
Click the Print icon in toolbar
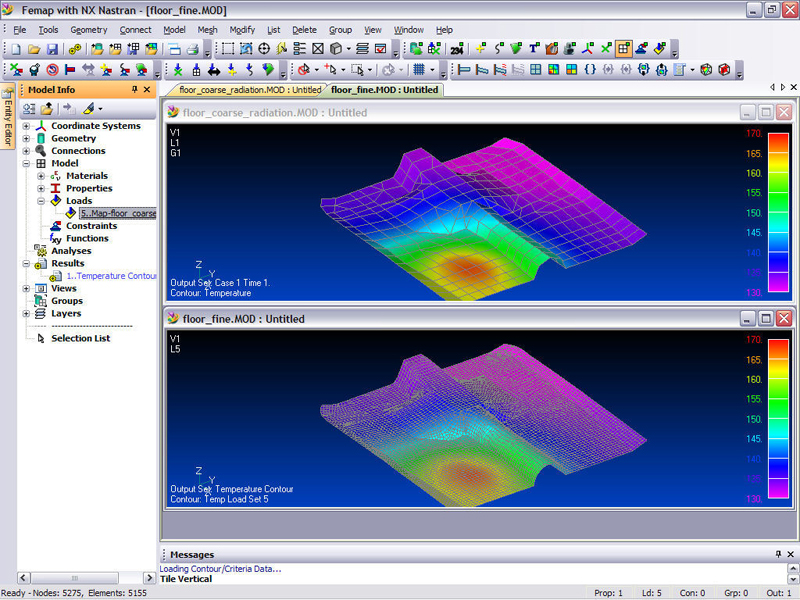[192, 49]
